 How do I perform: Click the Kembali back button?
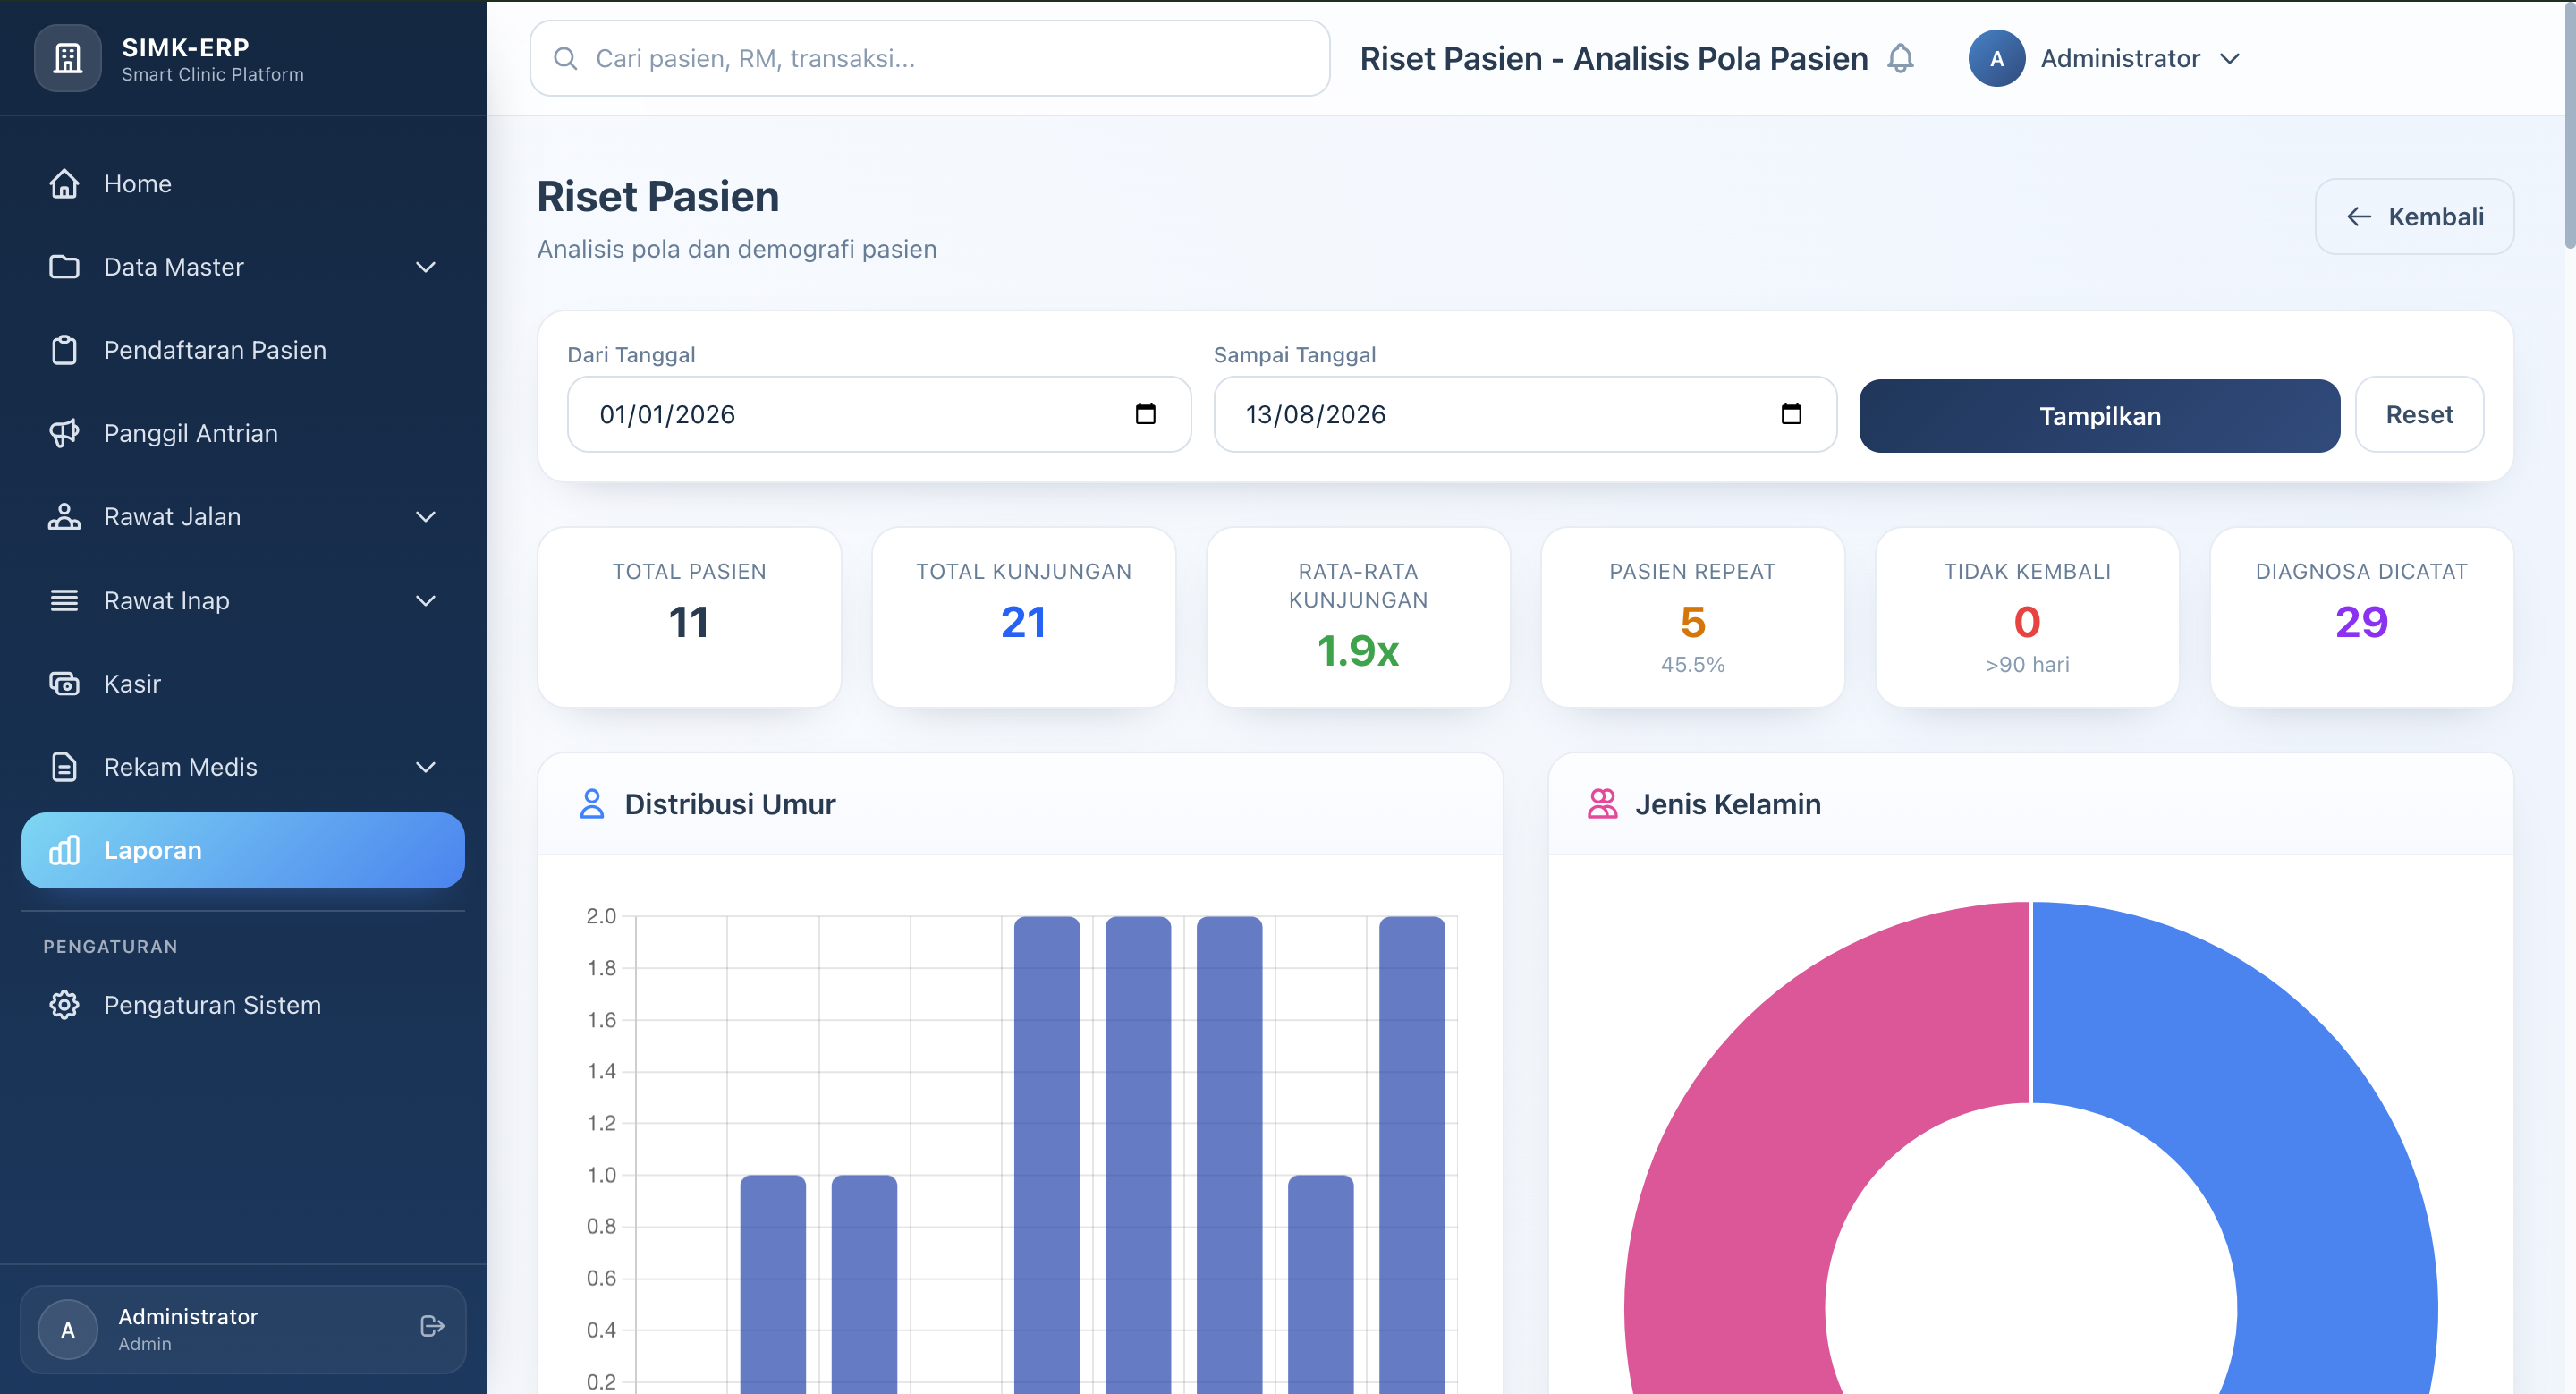point(2414,217)
